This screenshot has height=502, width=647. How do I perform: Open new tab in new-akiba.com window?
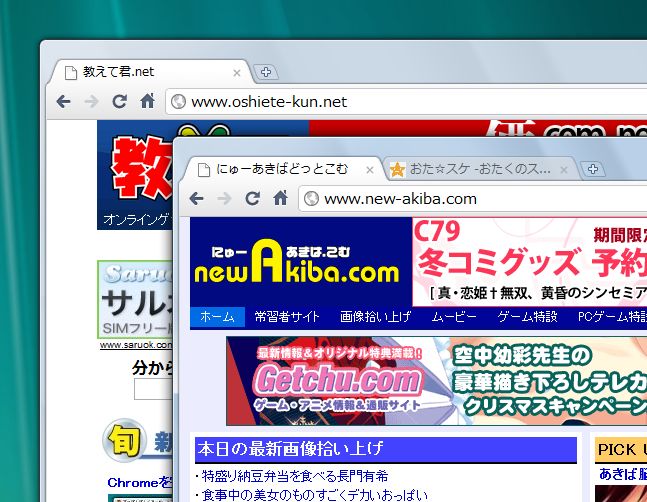click(x=593, y=169)
